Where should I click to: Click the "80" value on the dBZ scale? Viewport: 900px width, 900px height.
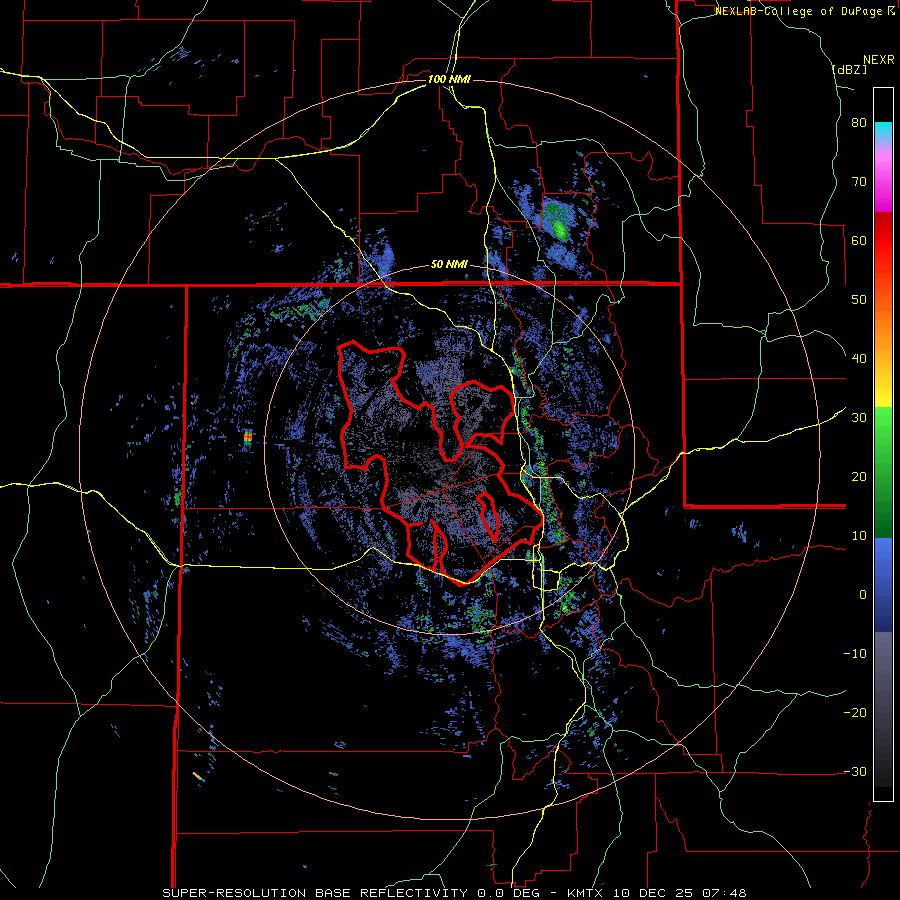click(859, 123)
